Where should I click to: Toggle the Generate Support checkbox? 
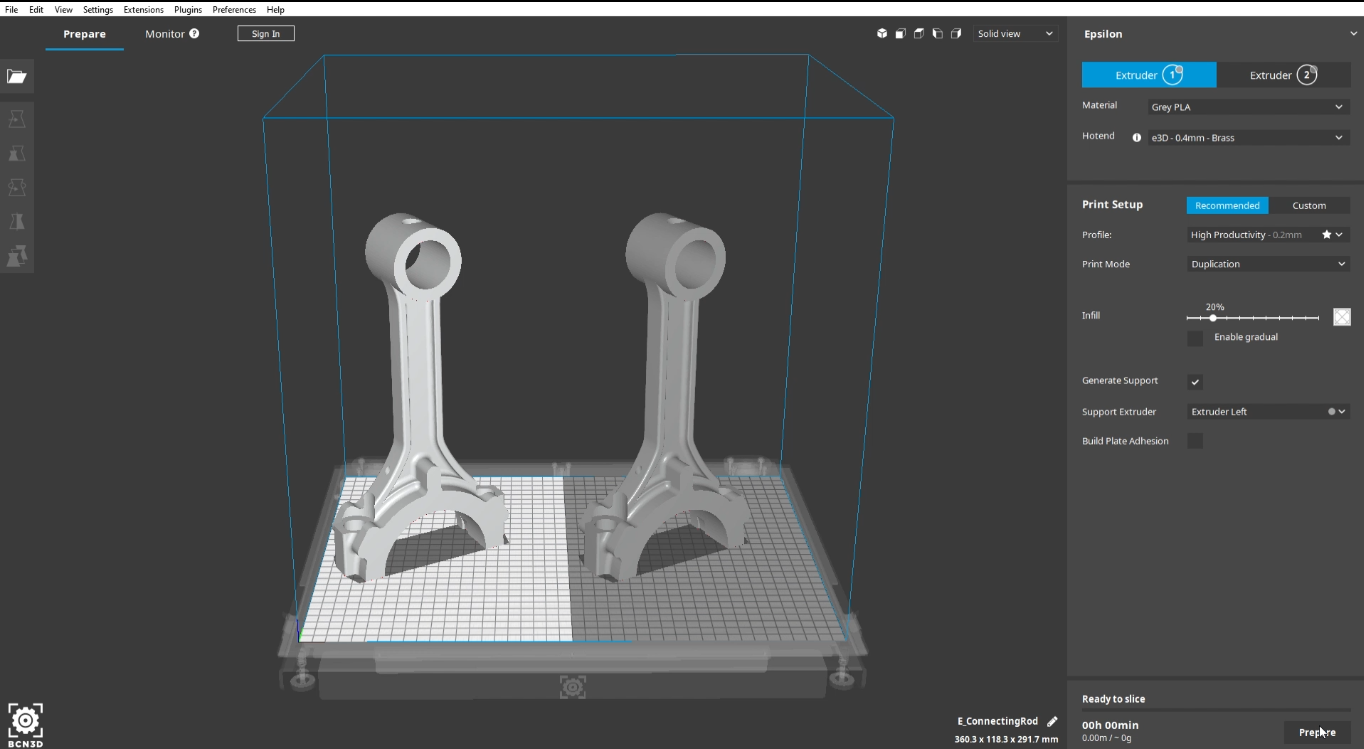pyautogui.click(x=1195, y=381)
